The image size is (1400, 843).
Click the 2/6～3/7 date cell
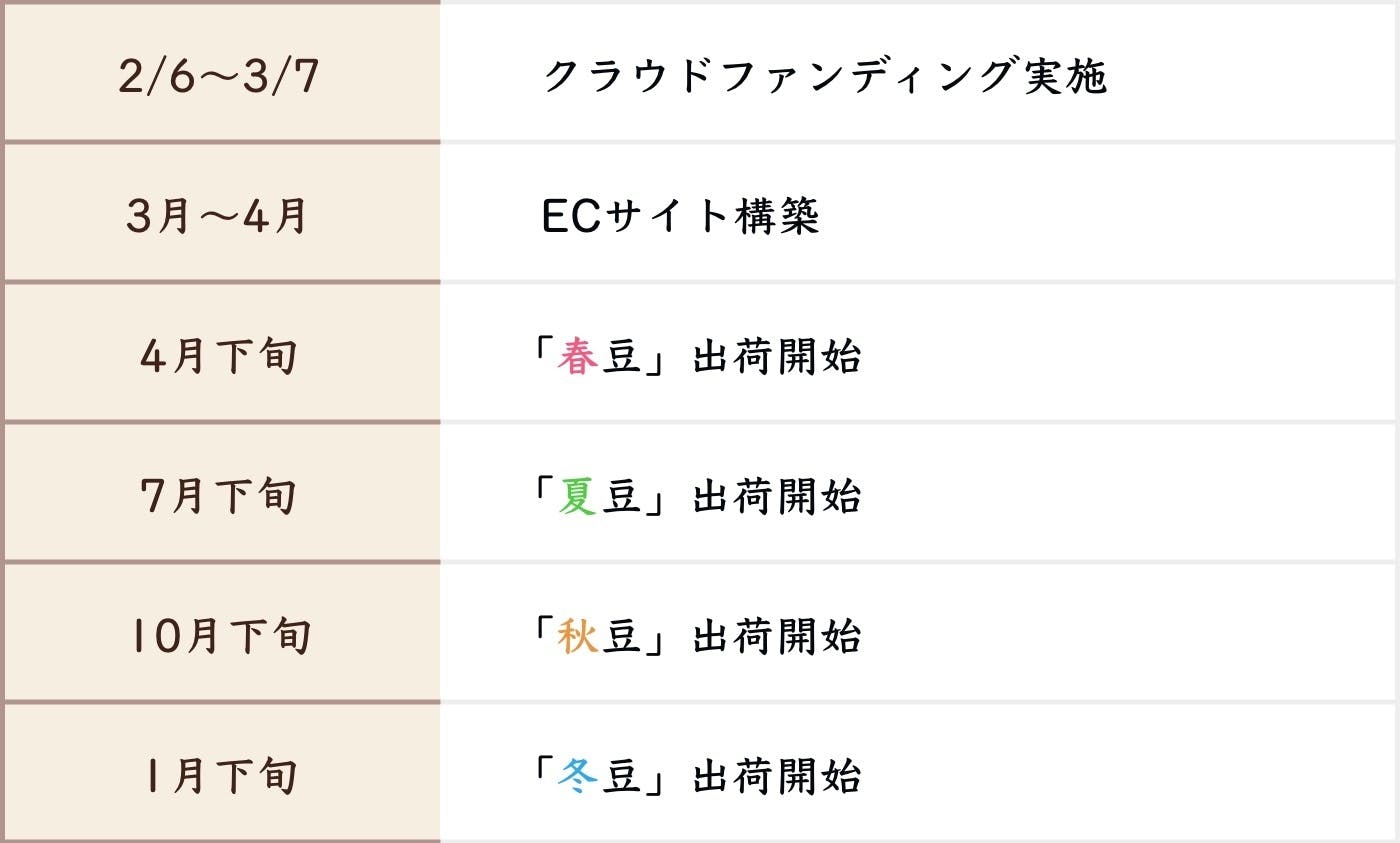tap(219, 76)
